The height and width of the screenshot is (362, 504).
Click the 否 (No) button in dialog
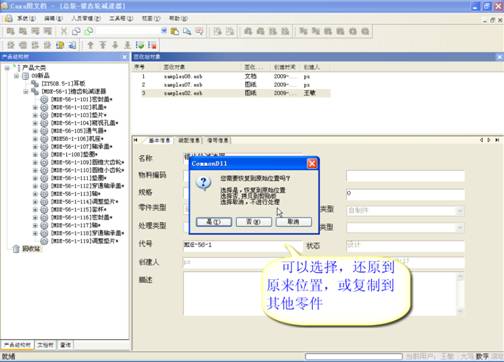[254, 222]
